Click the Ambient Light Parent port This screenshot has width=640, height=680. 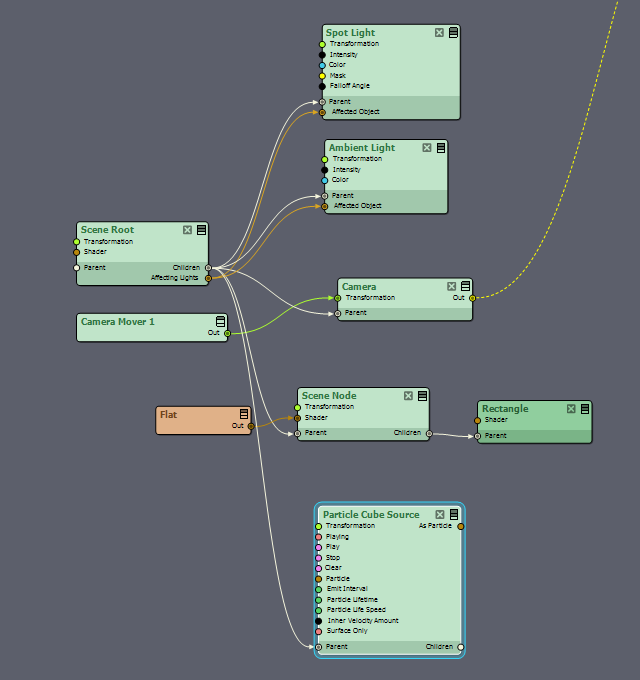tap(325, 196)
